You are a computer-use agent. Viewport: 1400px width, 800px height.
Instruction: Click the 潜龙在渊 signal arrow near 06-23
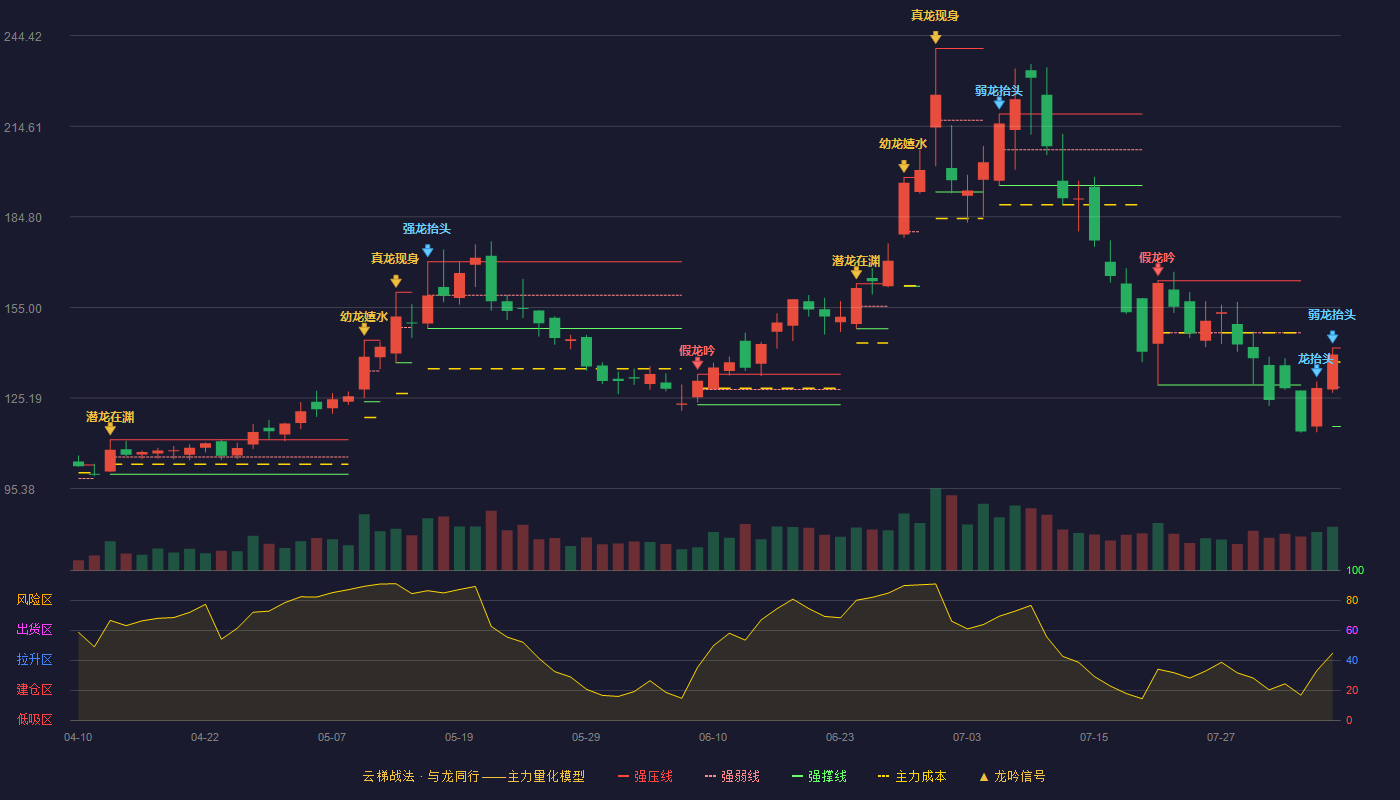tap(856, 273)
